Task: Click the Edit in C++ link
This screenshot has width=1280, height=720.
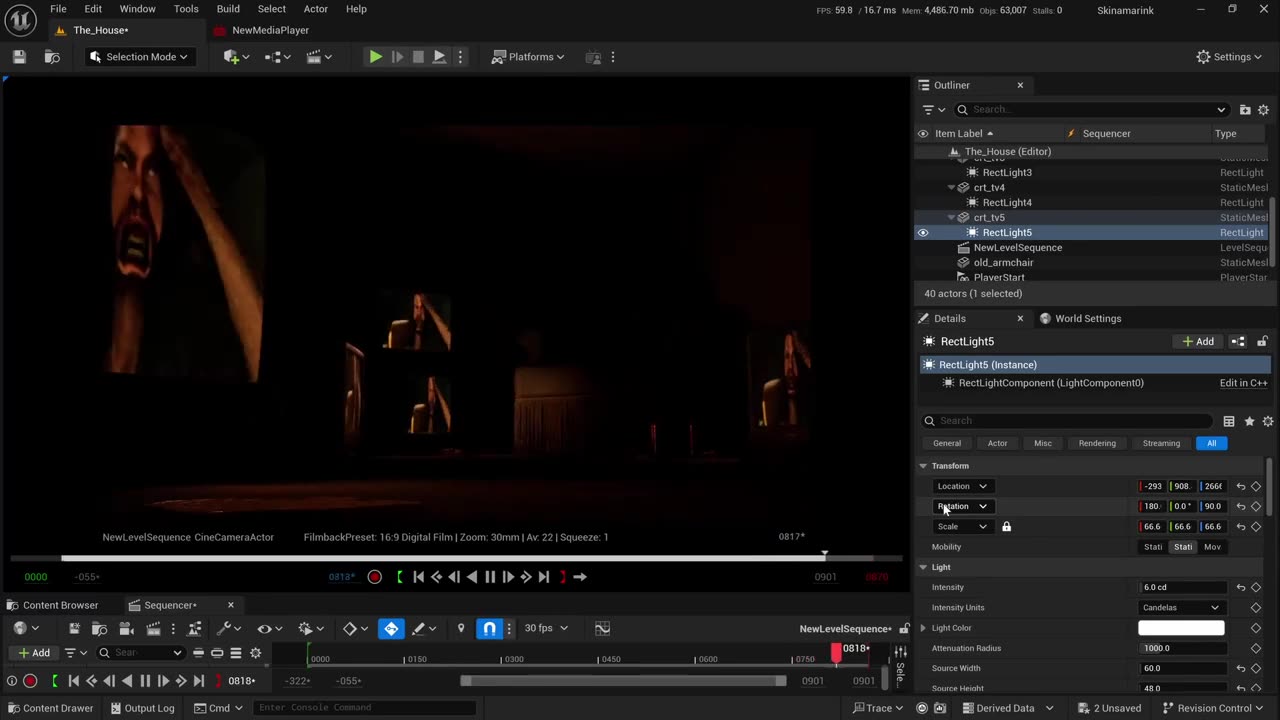Action: click(1243, 383)
